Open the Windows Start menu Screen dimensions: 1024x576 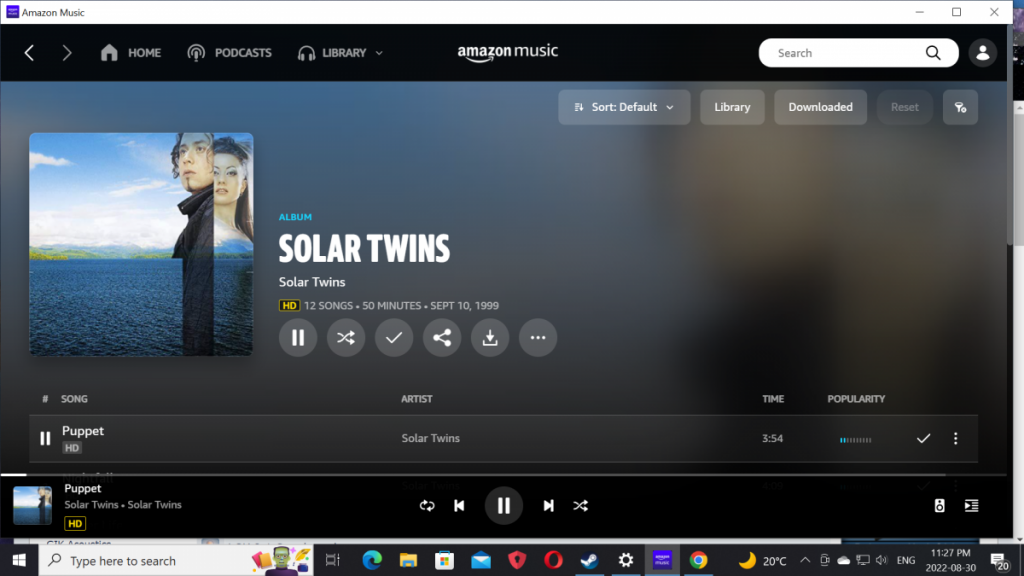(x=19, y=560)
